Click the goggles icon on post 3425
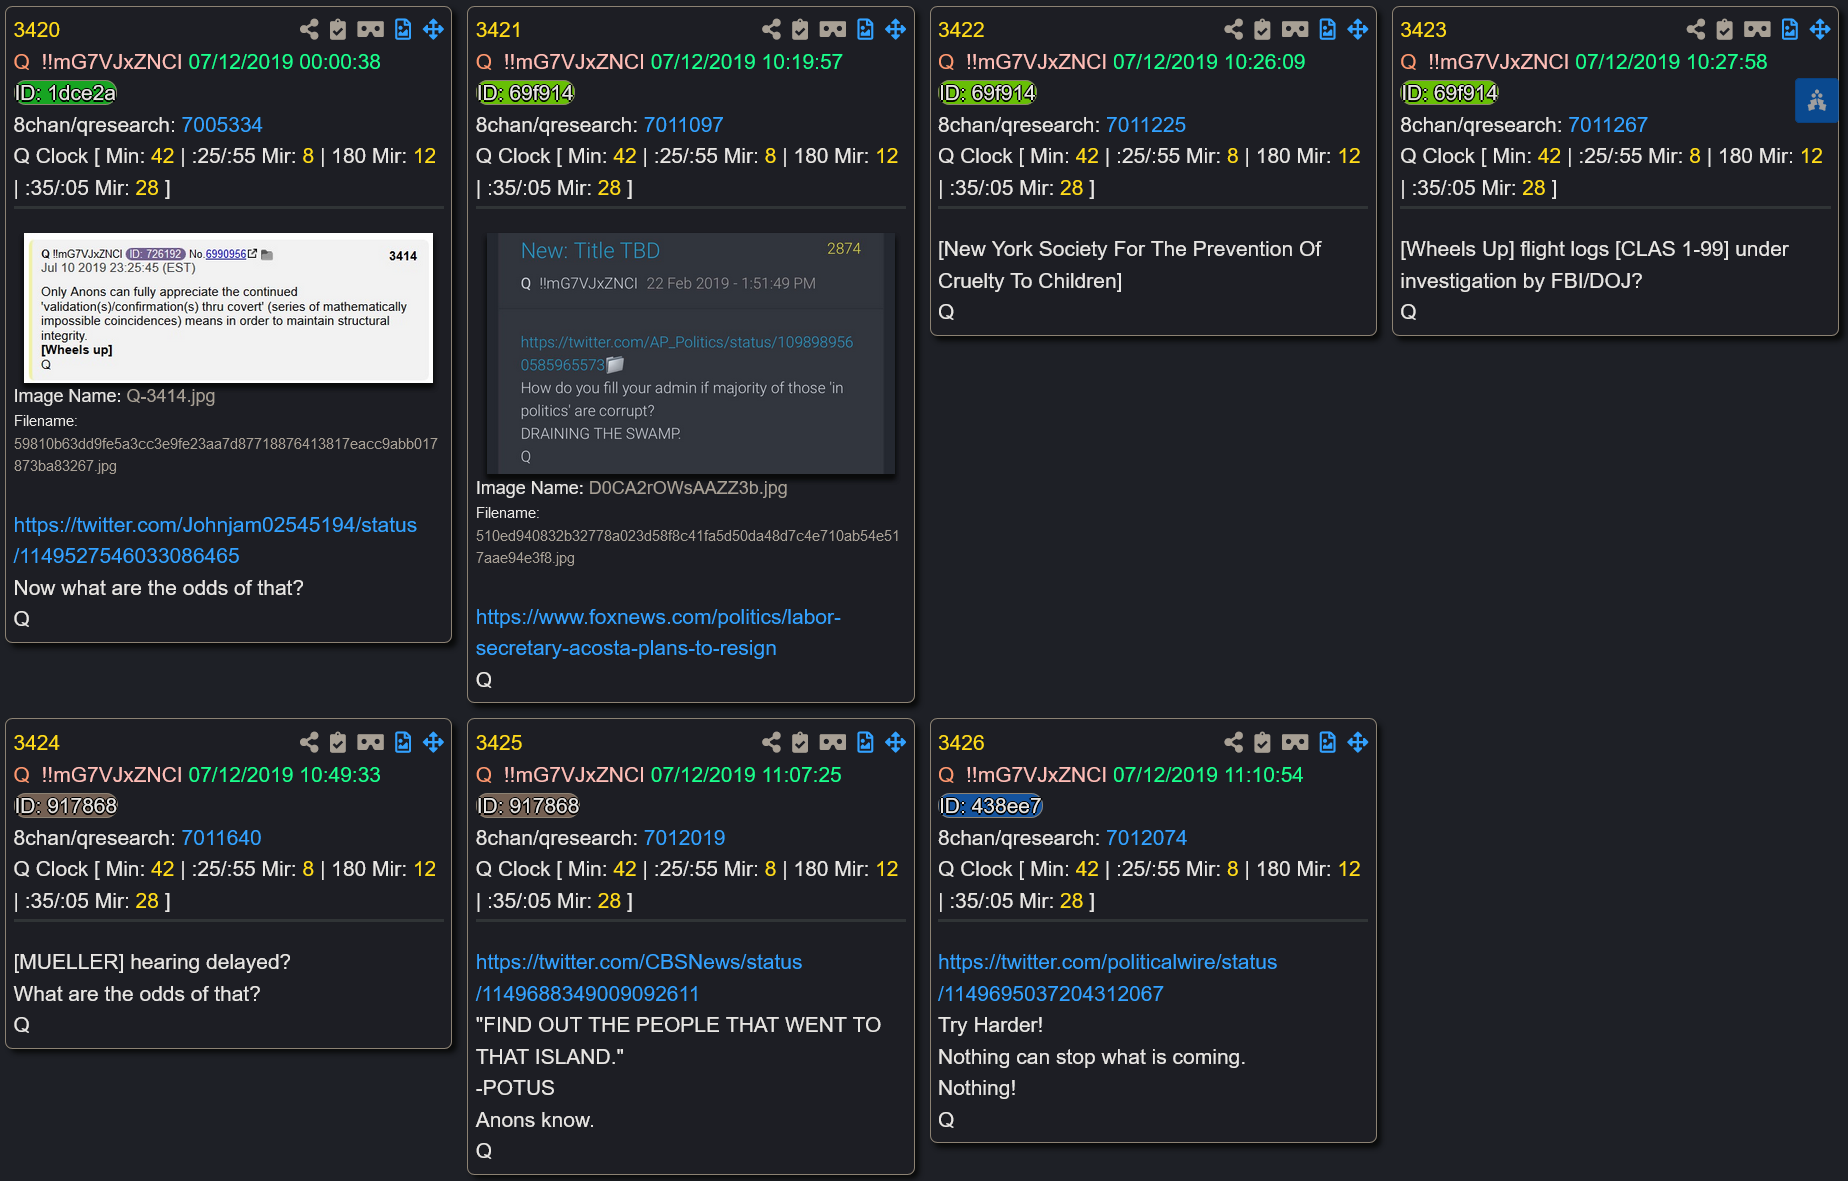Viewport: 1848px width, 1181px height. (832, 742)
